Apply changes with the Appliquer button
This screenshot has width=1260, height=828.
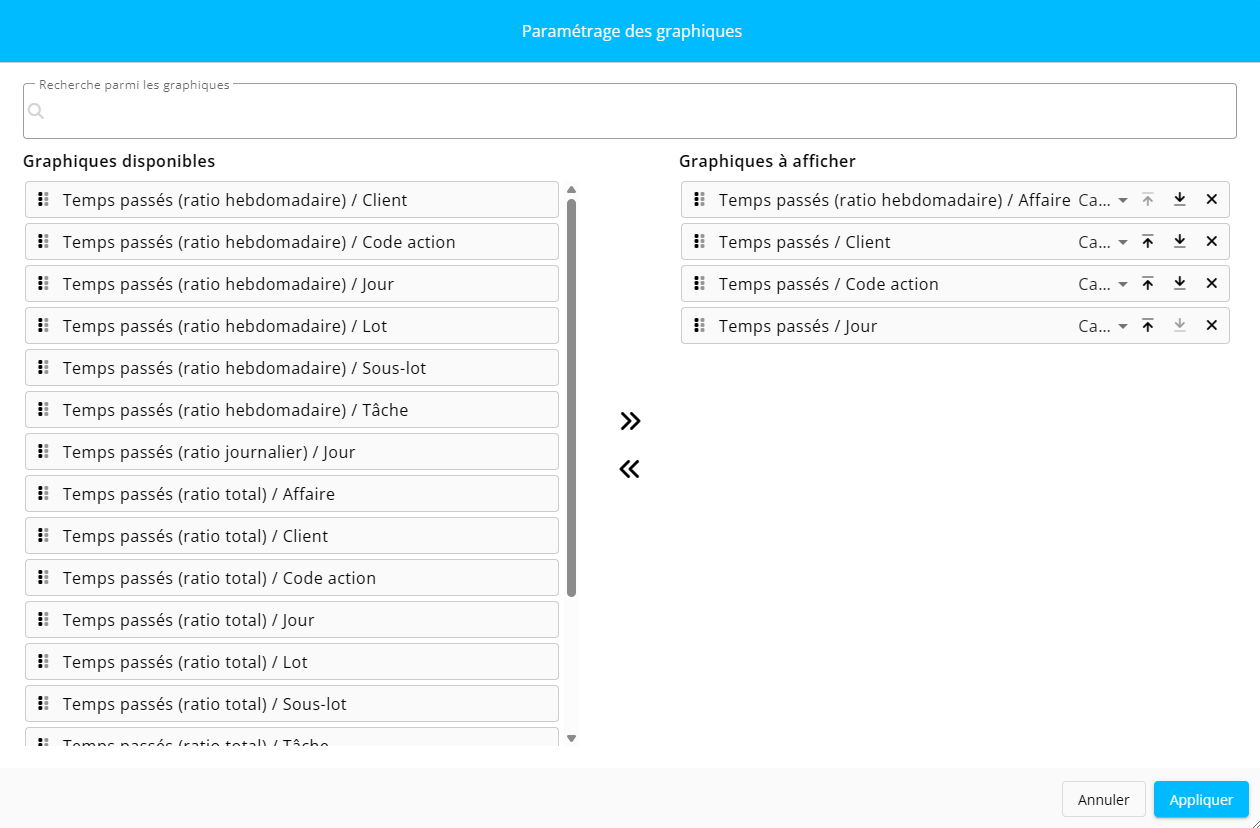[x=1201, y=799]
